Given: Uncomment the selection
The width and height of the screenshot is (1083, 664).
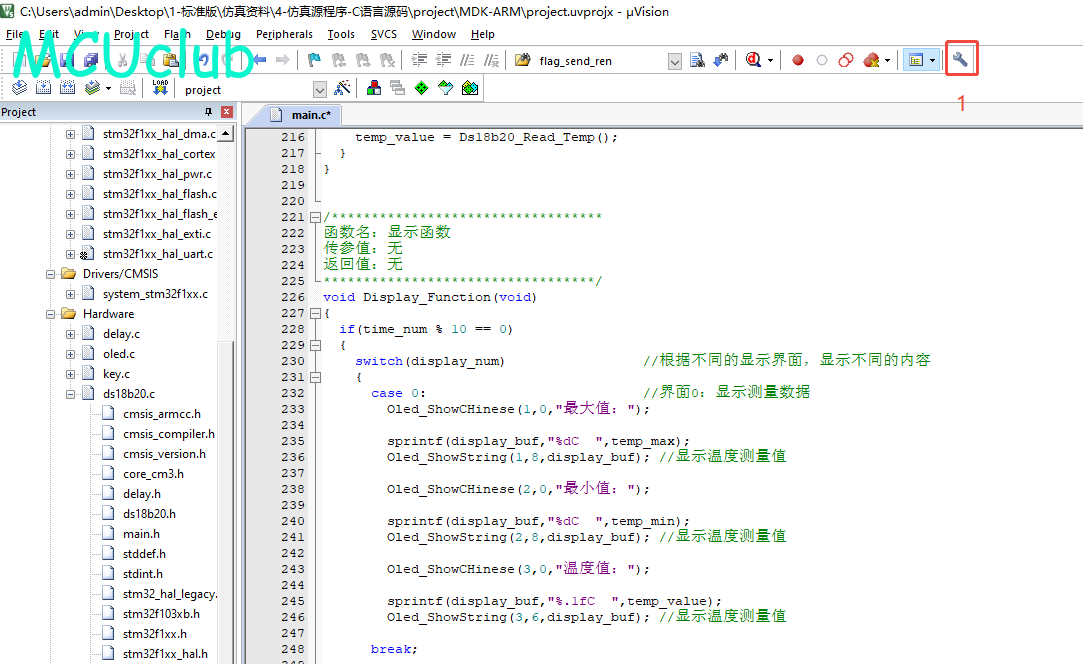Looking at the screenshot, I should click(491, 60).
